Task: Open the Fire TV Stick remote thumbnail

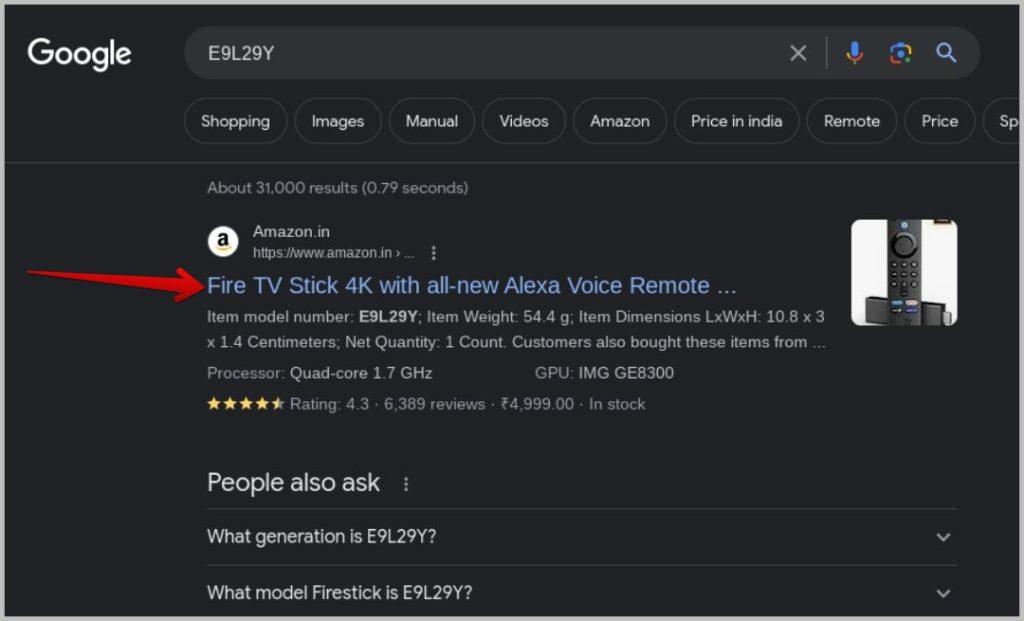Action: [904, 272]
